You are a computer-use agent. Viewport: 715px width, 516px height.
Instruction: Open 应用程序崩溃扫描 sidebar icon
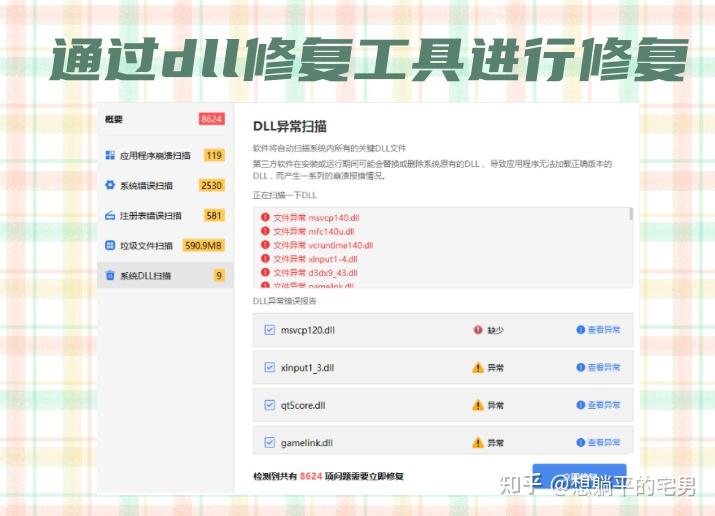[x=110, y=155]
